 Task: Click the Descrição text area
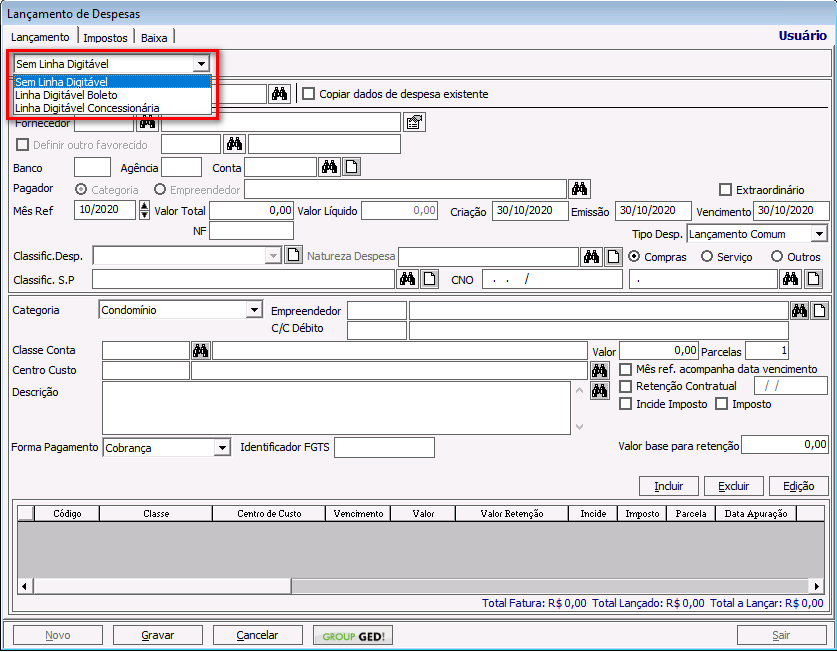[336, 408]
